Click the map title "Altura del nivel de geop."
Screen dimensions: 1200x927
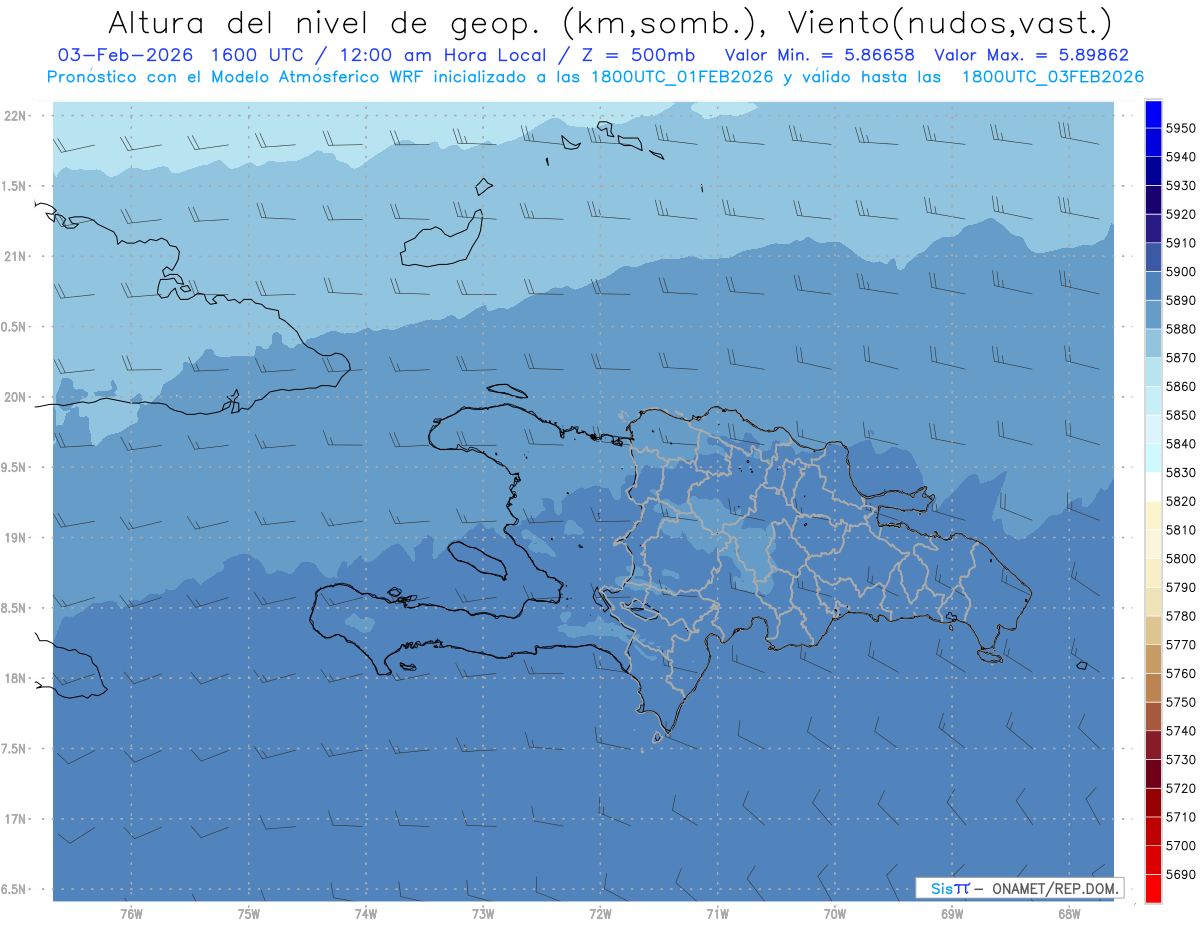327,23
